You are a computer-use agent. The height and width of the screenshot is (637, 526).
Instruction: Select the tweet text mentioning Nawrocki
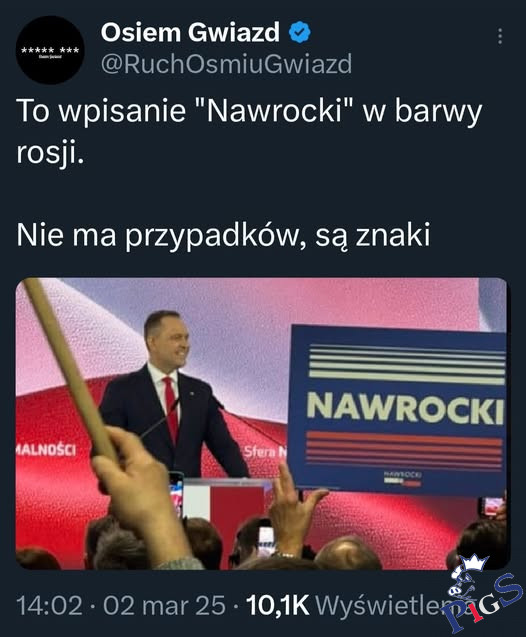coord(249,131)
